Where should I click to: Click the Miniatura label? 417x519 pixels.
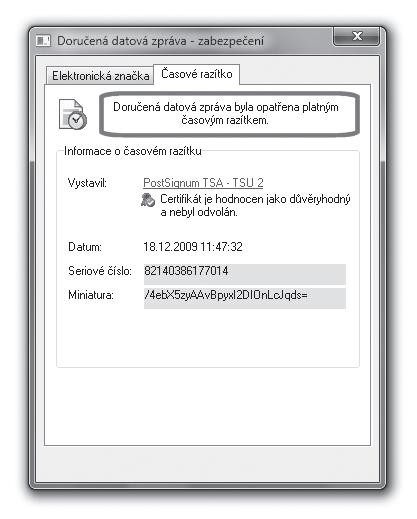click(91, 295)
